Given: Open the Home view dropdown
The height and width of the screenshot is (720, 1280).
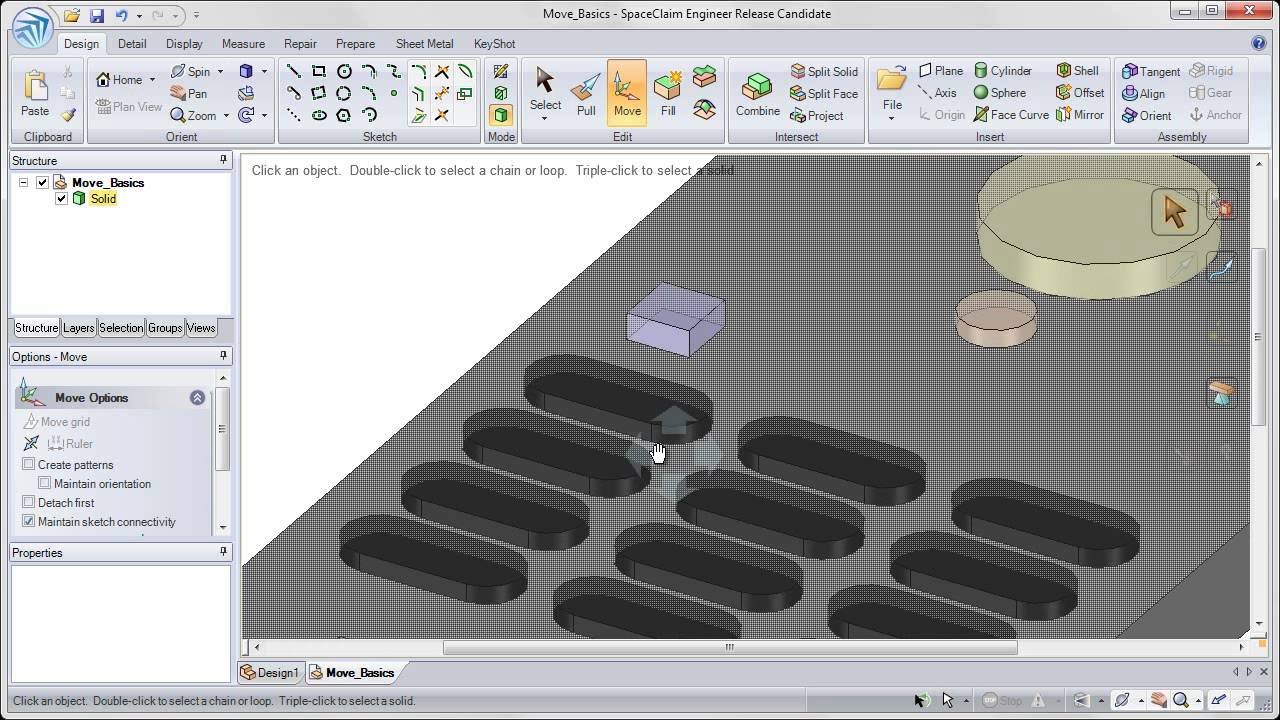Looking at the screenshot, I should pyautogui.click(x=152, y=79).
